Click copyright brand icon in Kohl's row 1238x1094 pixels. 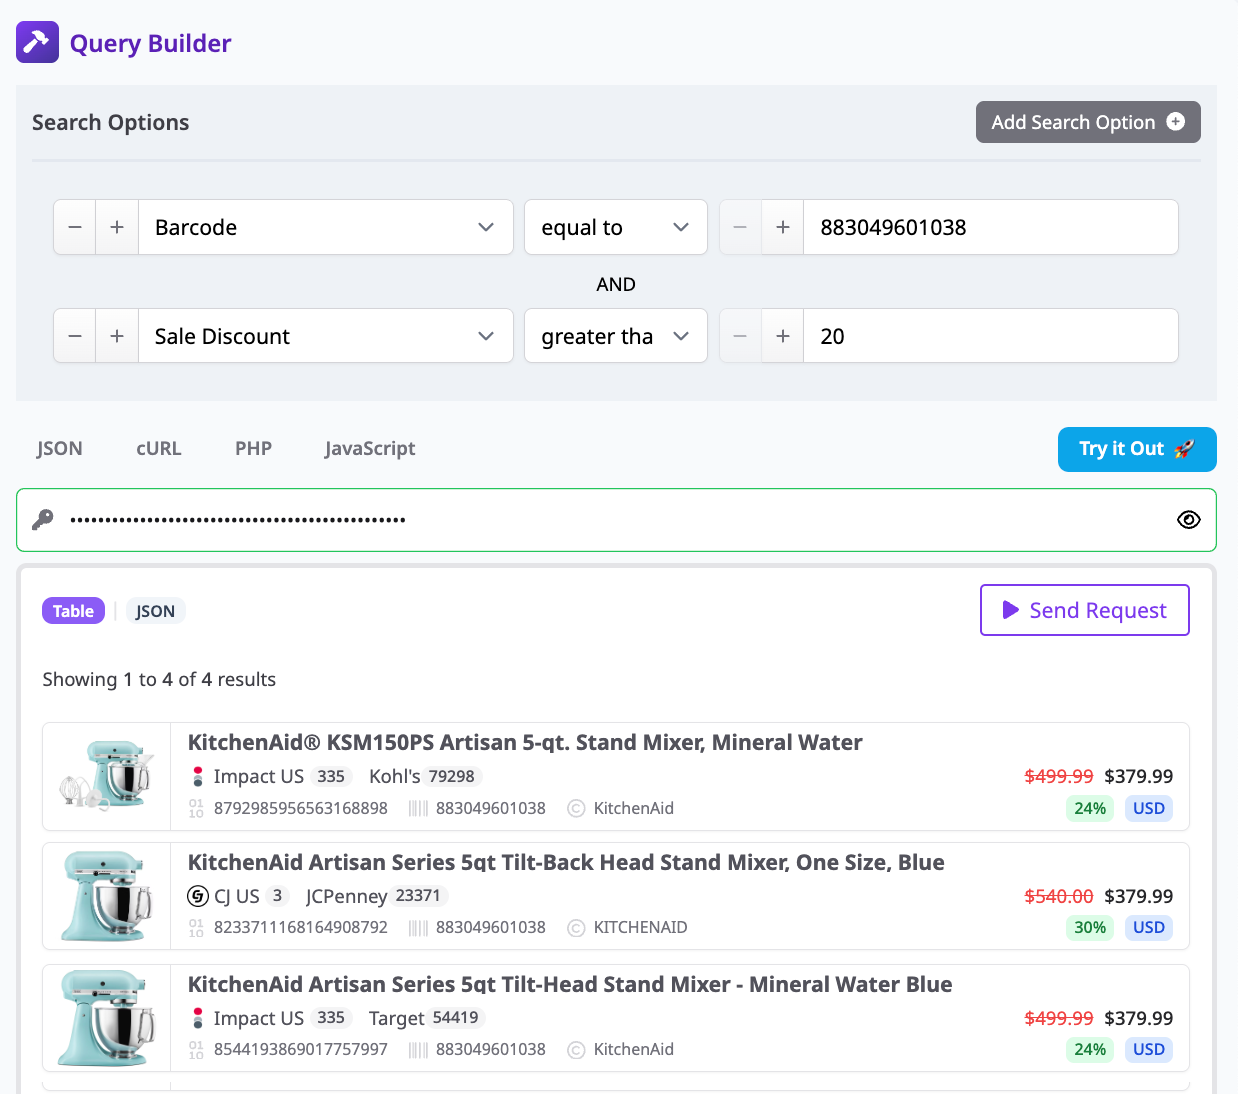pyautogui.click(x=576, y=808)
